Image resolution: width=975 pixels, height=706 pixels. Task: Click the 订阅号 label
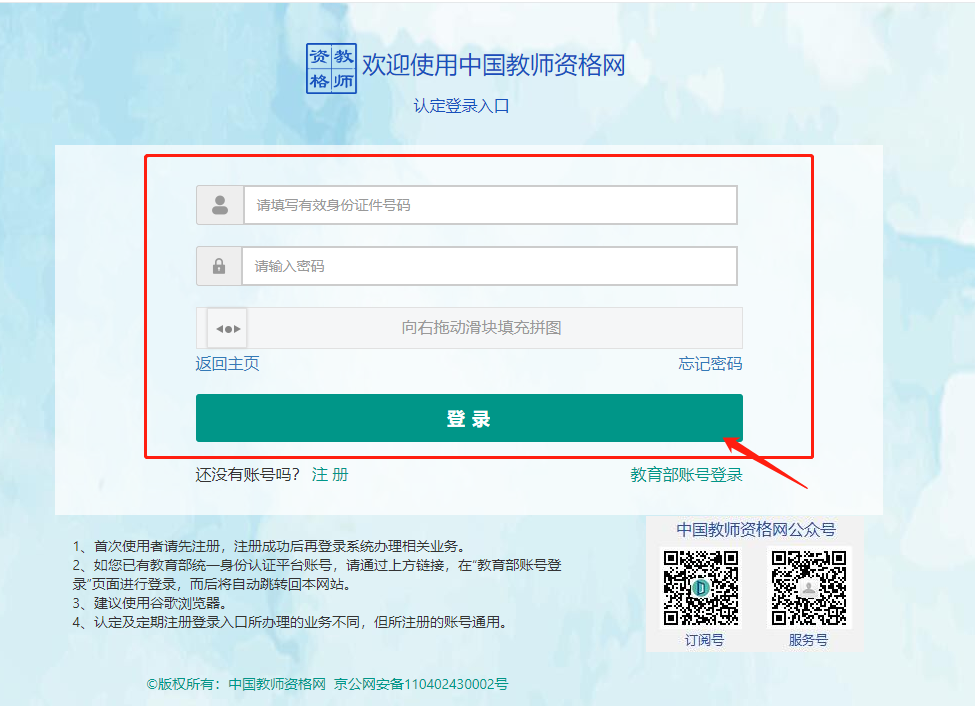point(704,640)
